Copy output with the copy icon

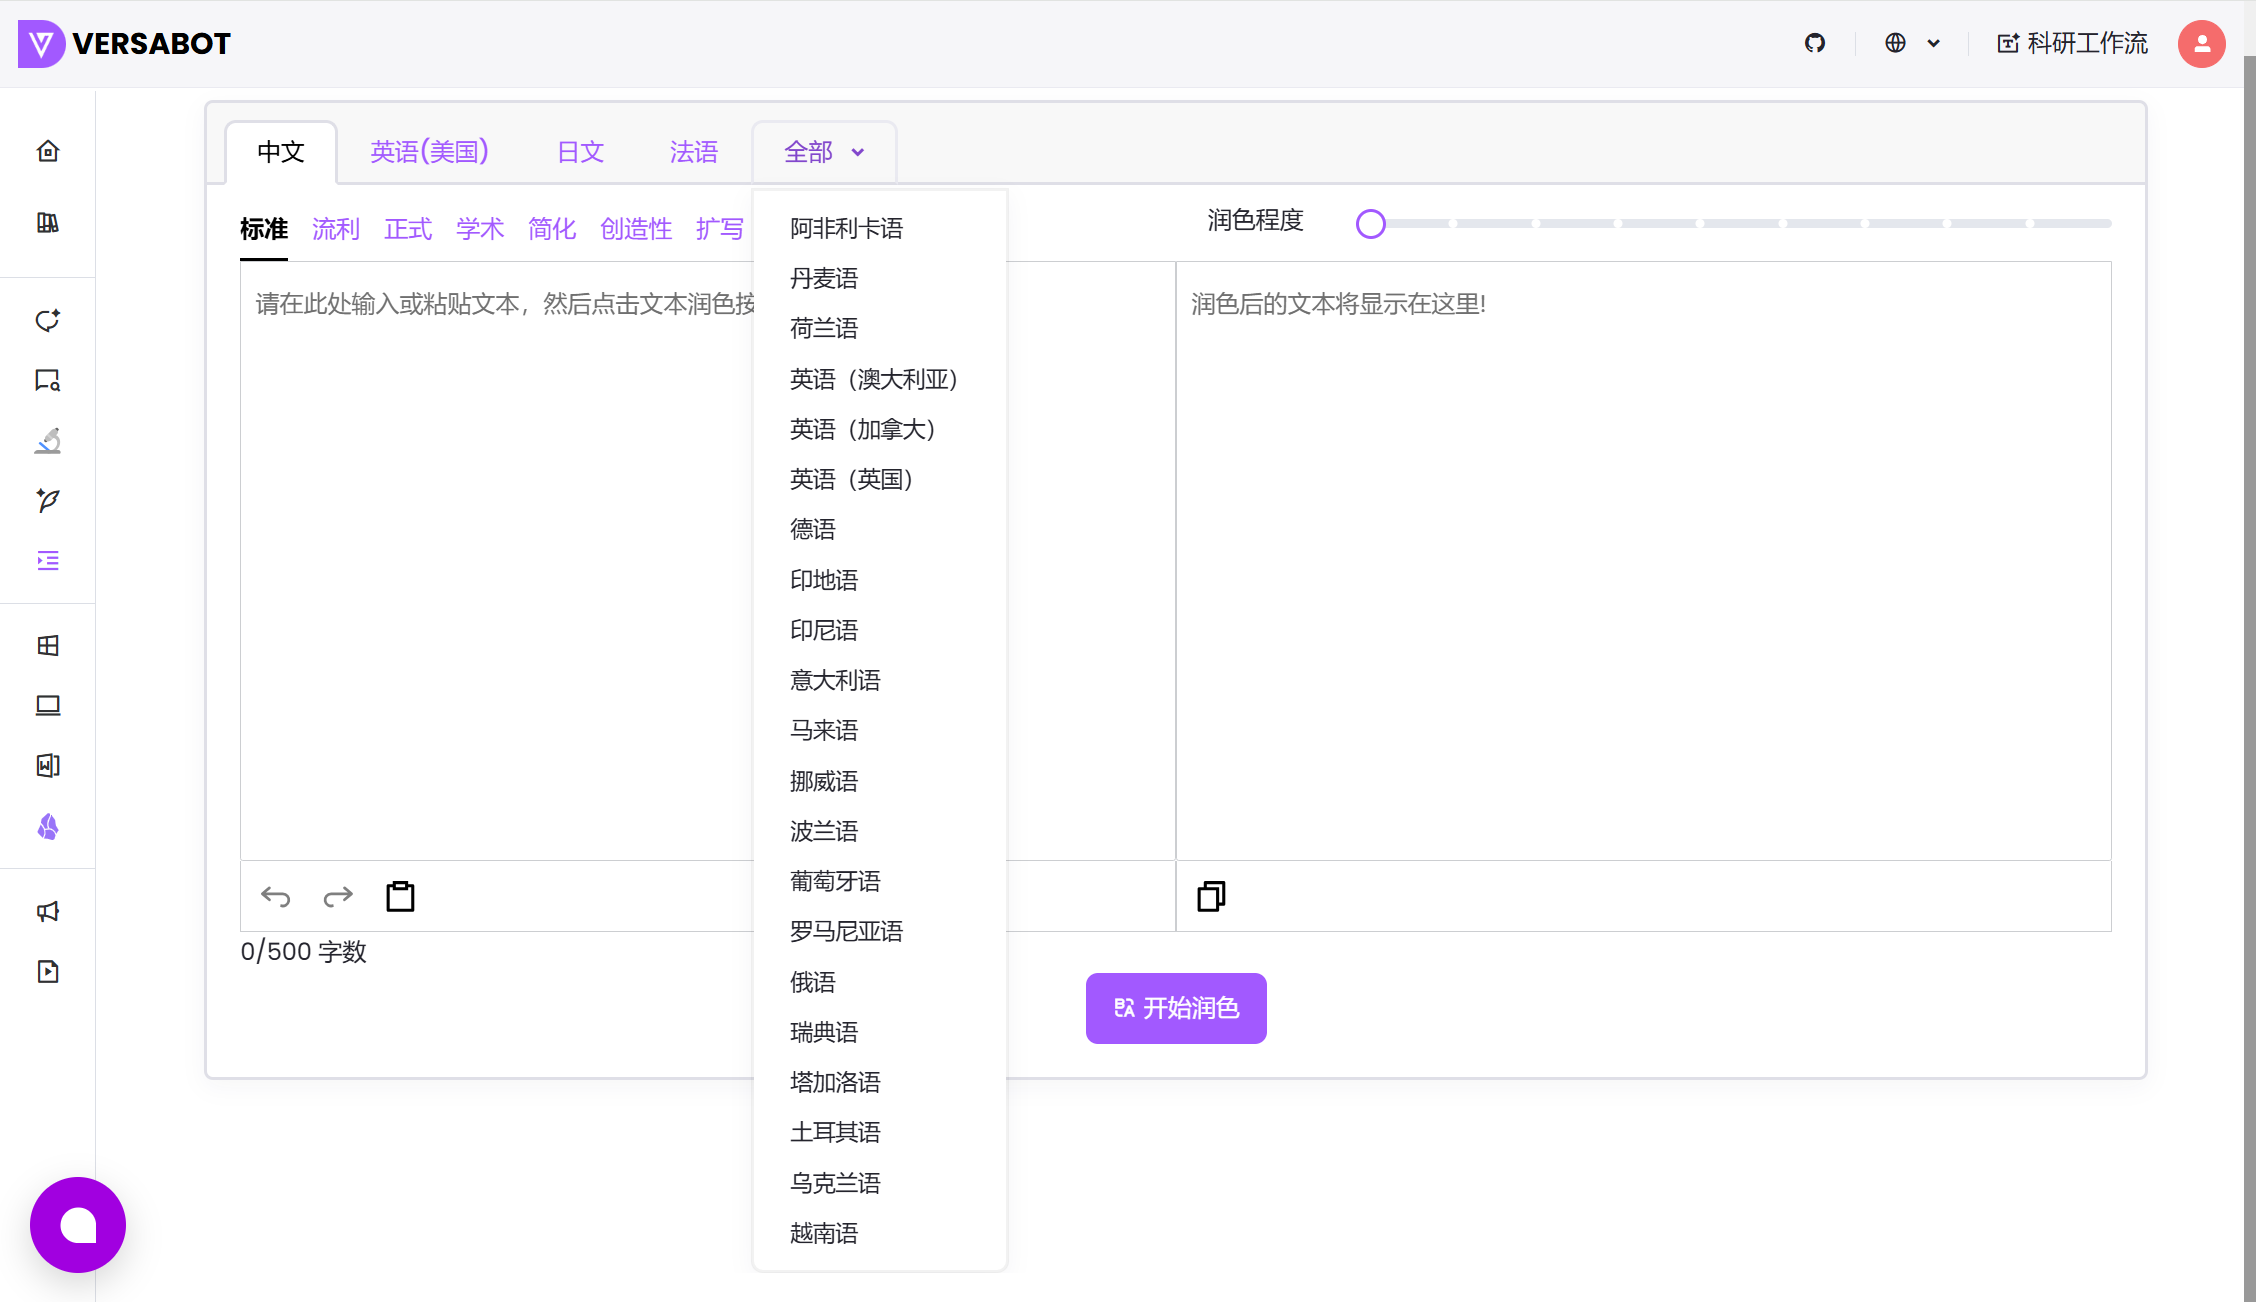pyautogui.click(x=1211, y=896)
